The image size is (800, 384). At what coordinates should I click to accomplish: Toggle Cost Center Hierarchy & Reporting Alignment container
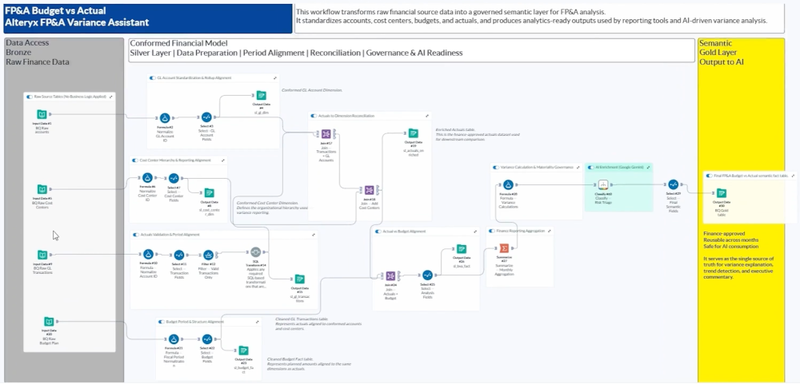[135, 160]
